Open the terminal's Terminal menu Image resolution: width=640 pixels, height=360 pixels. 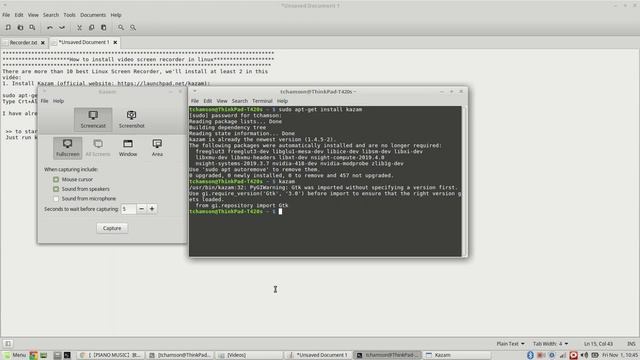coord(262,101)
